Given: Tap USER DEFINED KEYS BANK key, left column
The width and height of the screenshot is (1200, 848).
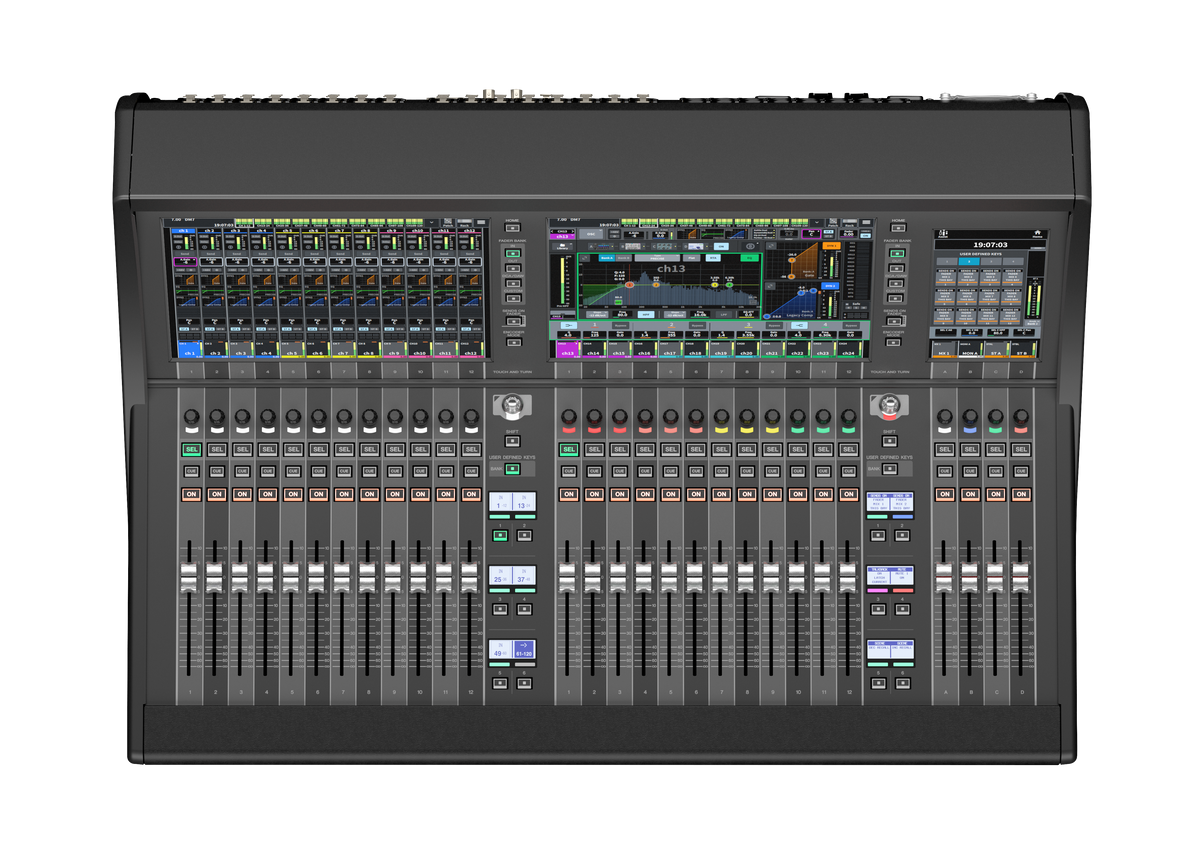Looking at the screenshot, I should tap(512, 469).
